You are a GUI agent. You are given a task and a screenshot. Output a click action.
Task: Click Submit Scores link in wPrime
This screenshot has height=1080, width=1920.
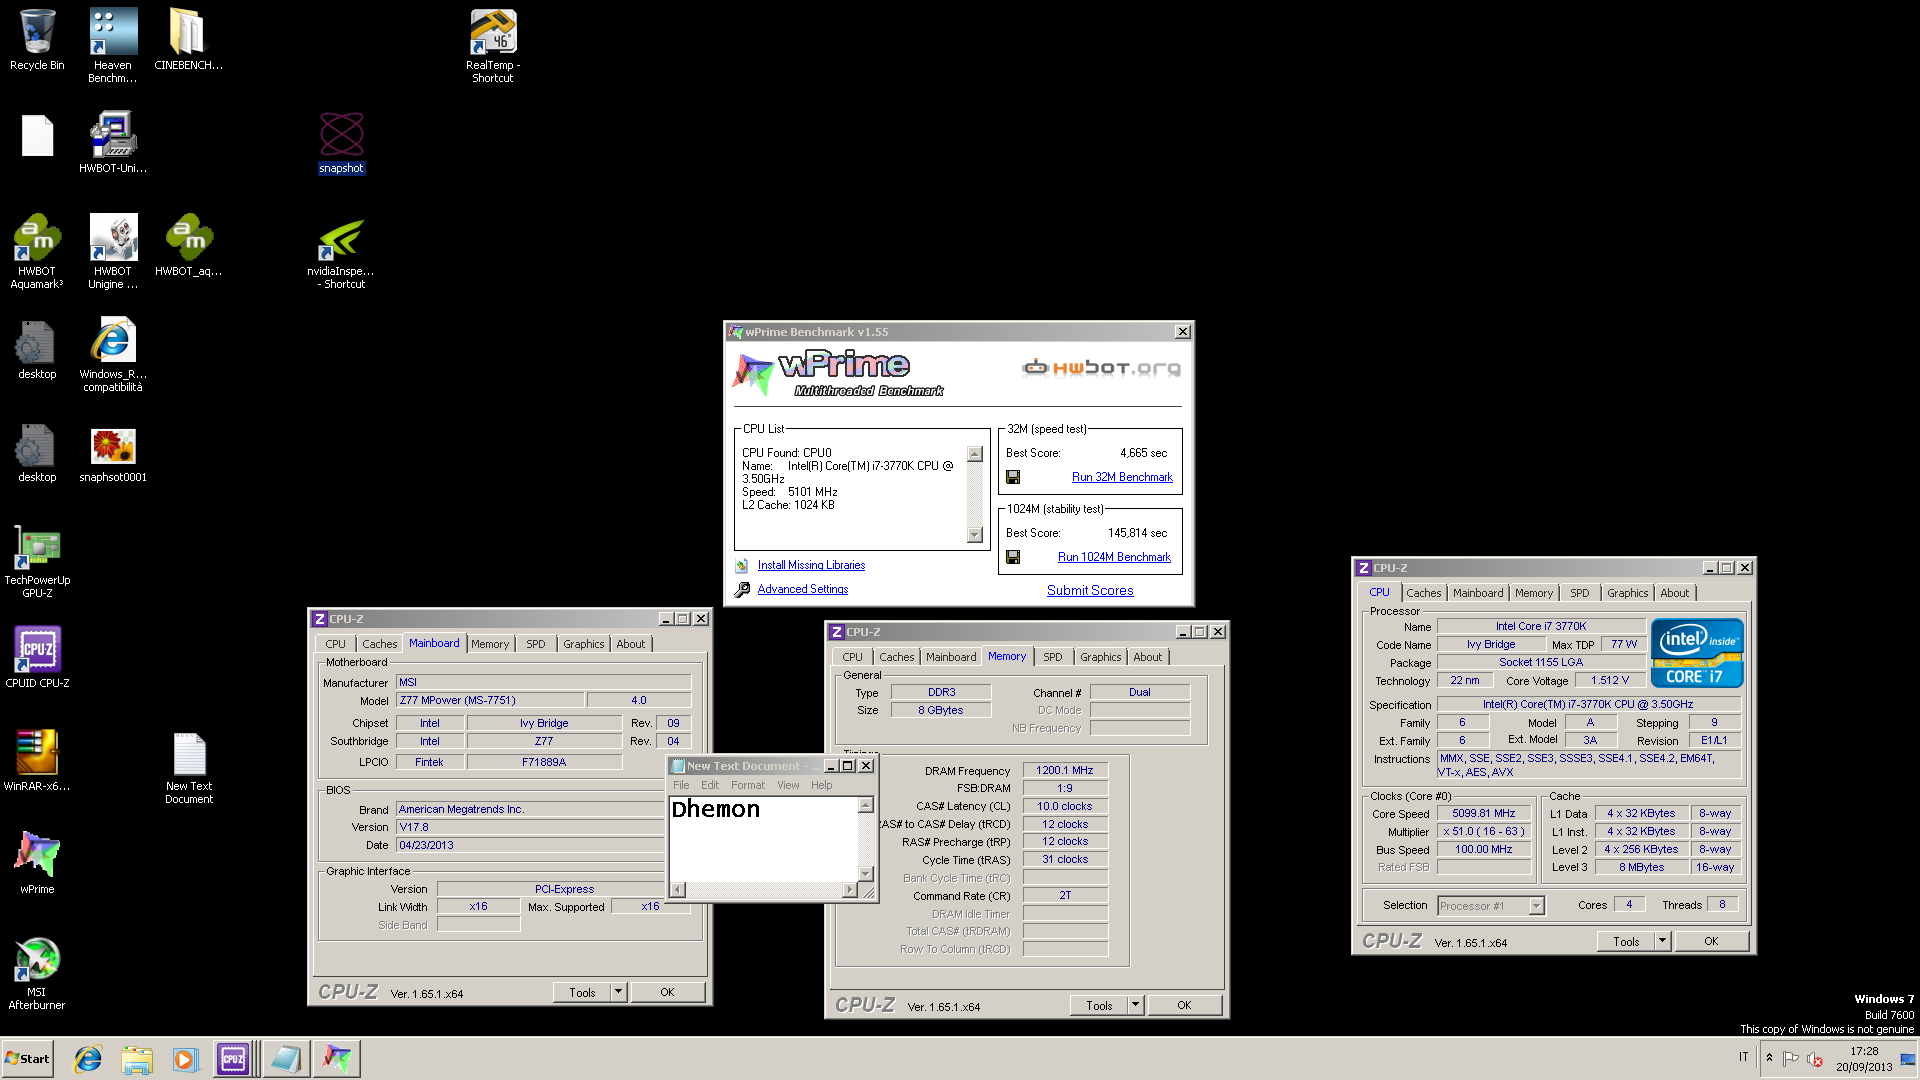pyautogui.click(x=1090, y=590)
